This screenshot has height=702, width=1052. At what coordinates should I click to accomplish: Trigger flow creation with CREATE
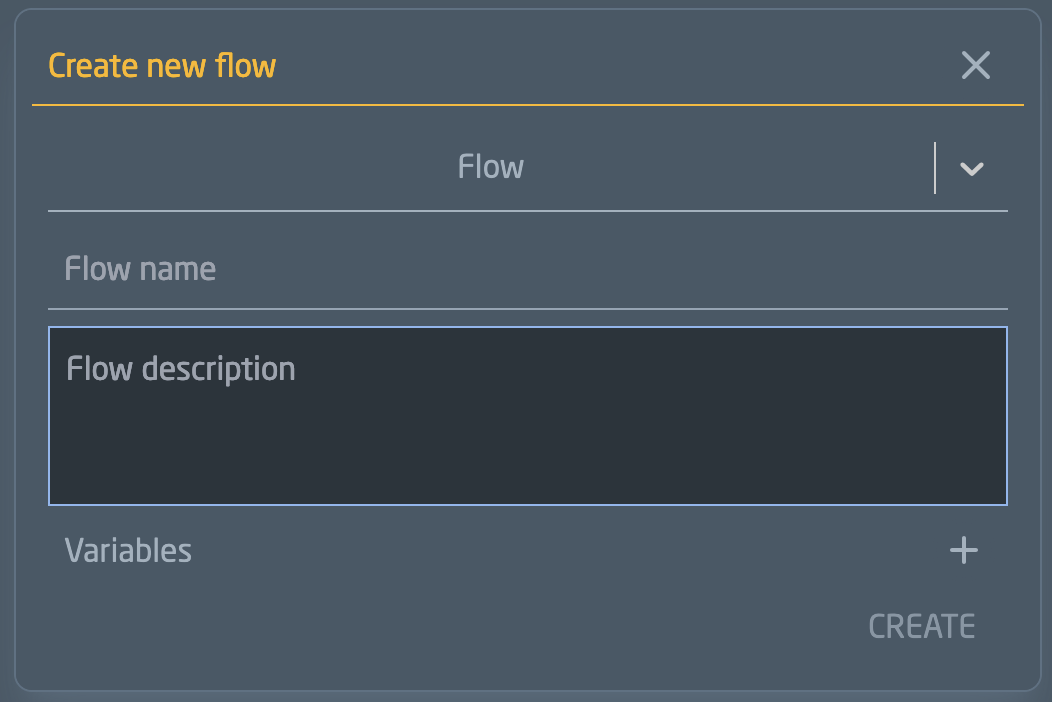point(921,625)
